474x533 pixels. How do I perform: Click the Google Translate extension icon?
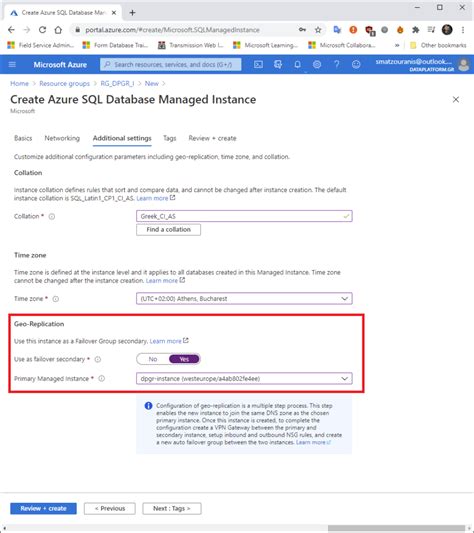[337, 30]
